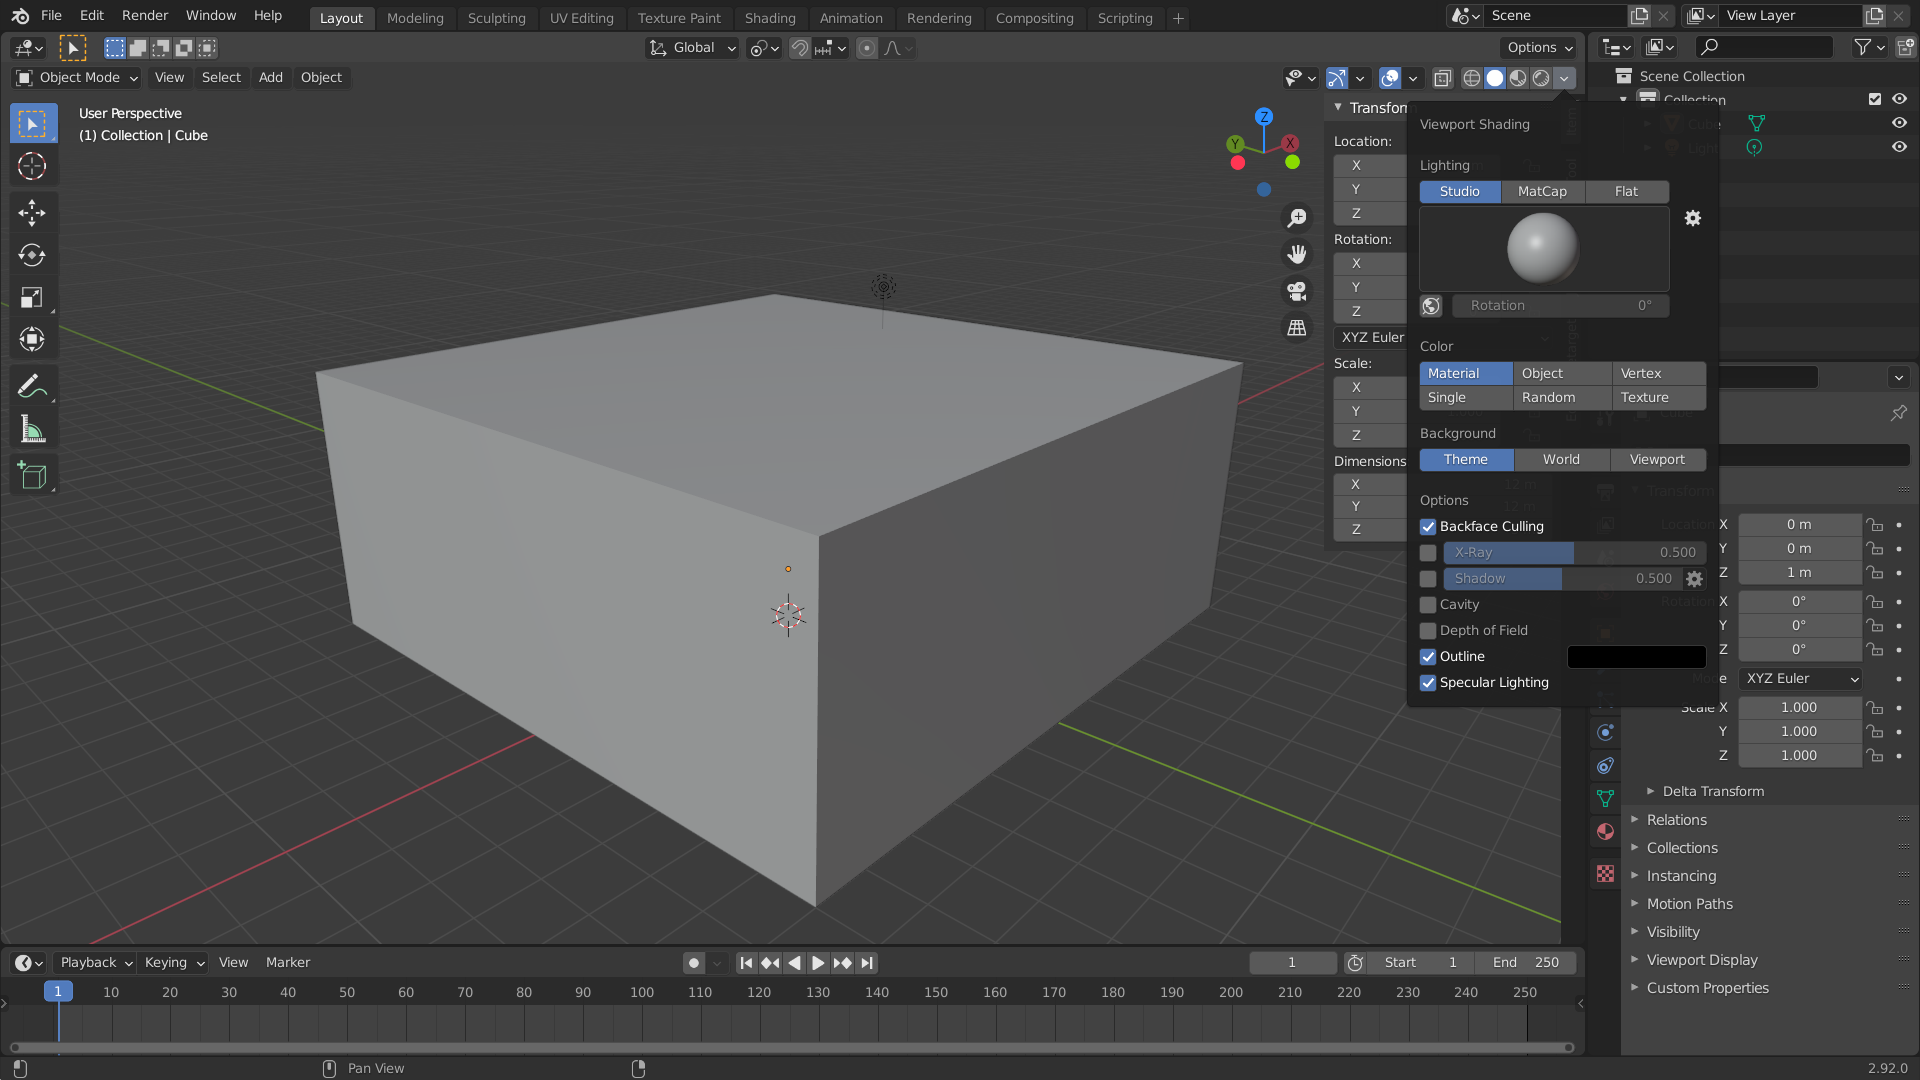Switch to material preview shading
Image resolution: width=1920 pixels, height=1080 pixels.
click(1518, 78)
